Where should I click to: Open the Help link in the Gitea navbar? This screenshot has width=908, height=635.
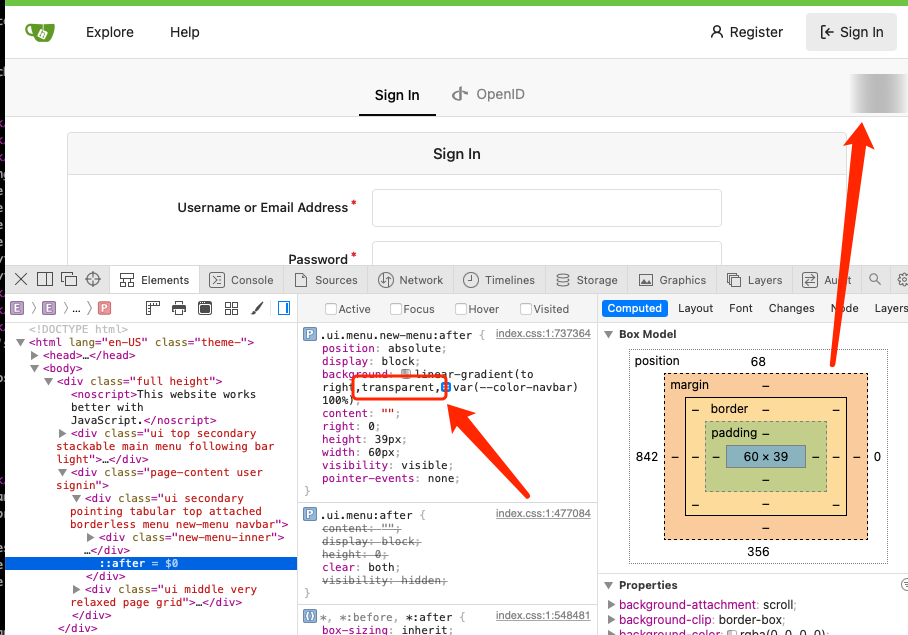[x=185, y=32]
